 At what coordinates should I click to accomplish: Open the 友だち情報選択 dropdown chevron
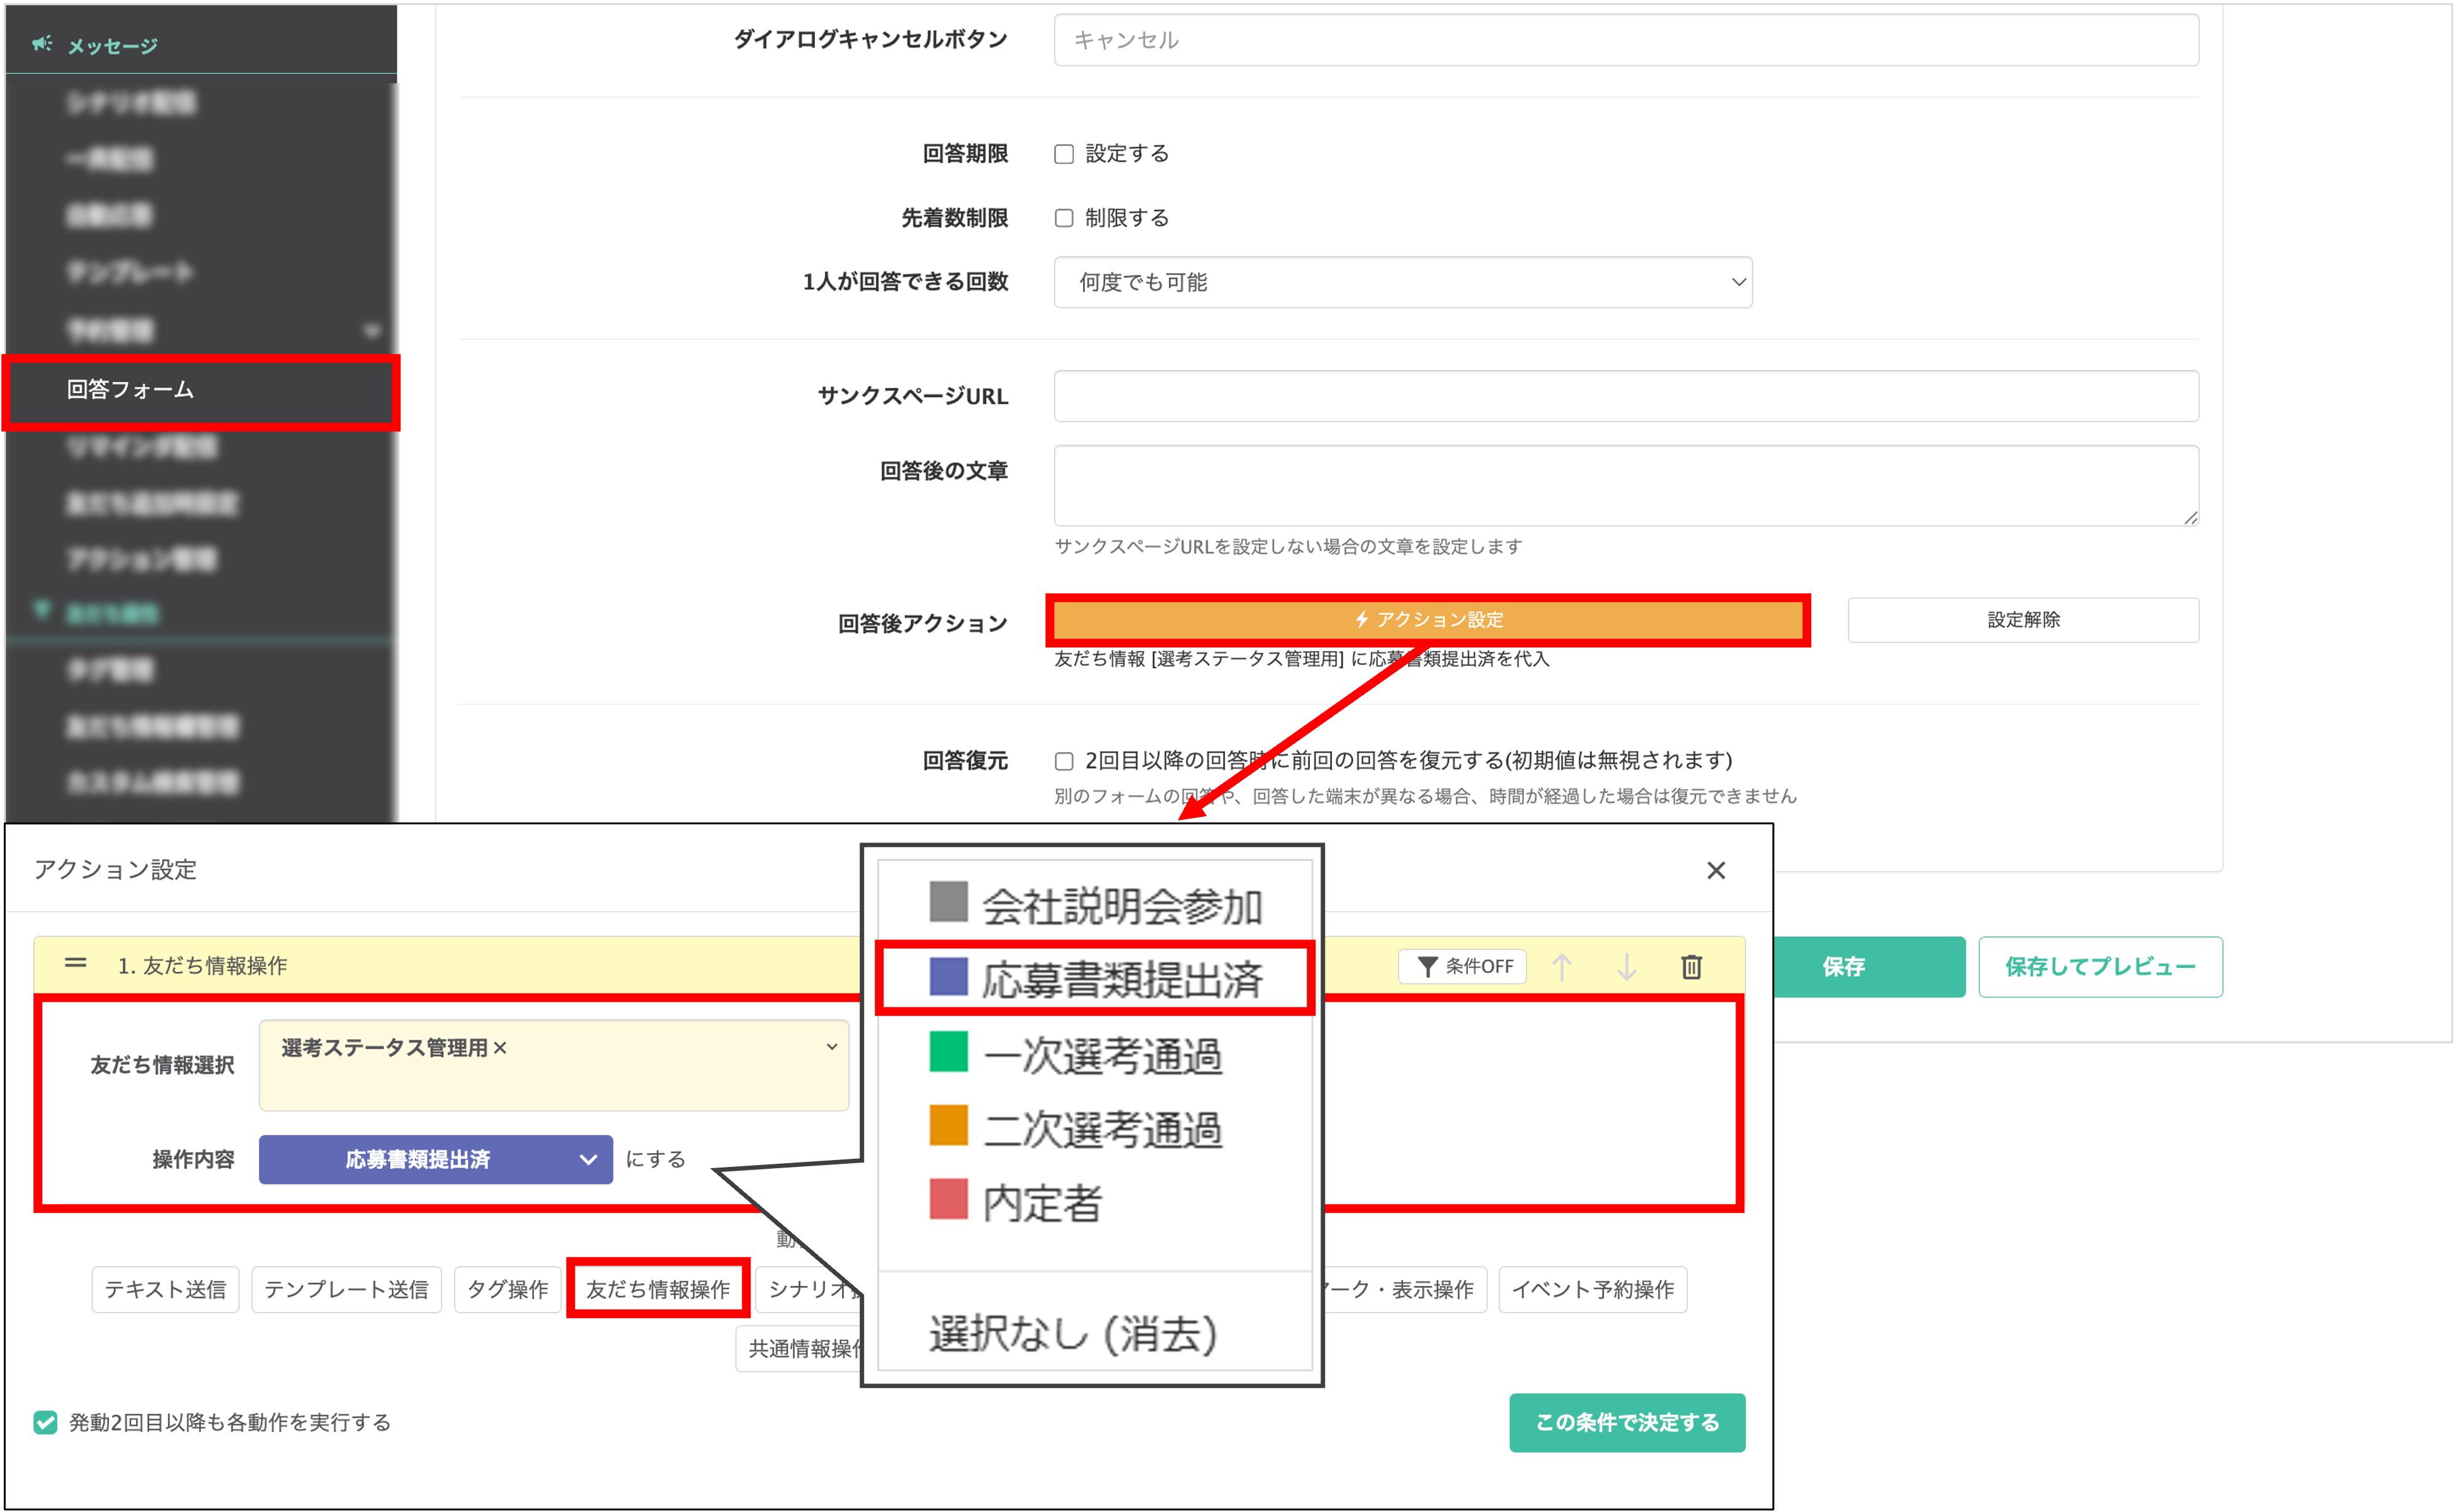(831, 1047)
